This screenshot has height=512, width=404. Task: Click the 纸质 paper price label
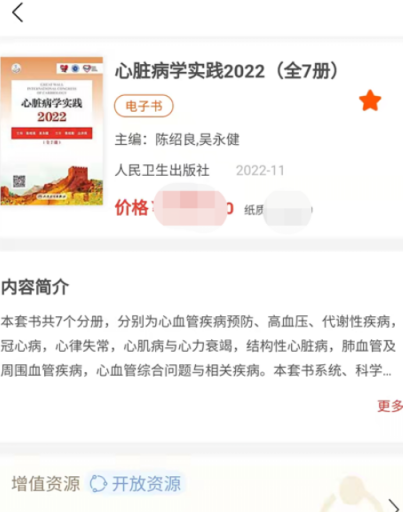[254, 210]
